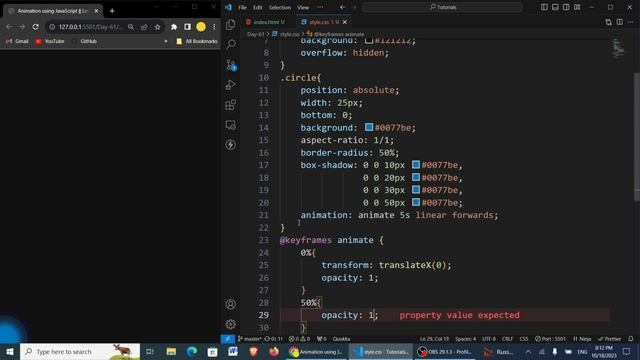Toggle the primary side bar layout icon

tap(544, 7)
